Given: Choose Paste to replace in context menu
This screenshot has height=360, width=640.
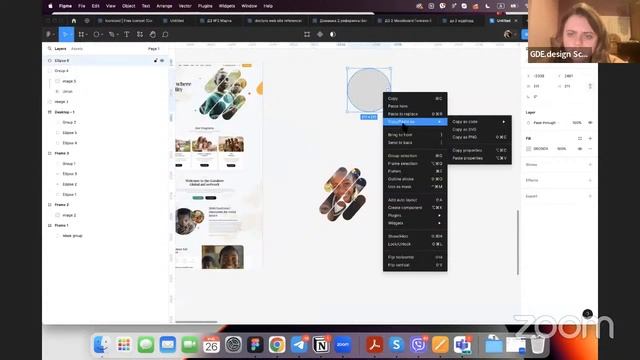Looking at the screenshot, I should (415, 114).
